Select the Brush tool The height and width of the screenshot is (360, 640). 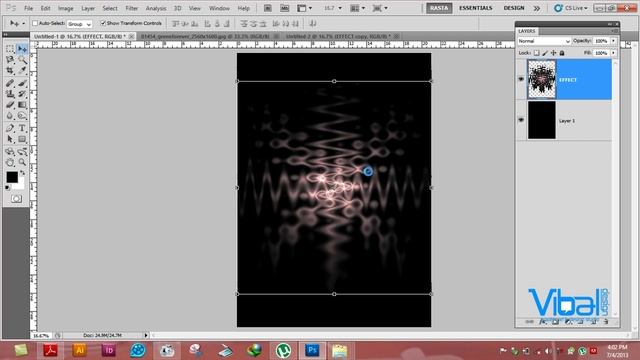coord(22,83)
